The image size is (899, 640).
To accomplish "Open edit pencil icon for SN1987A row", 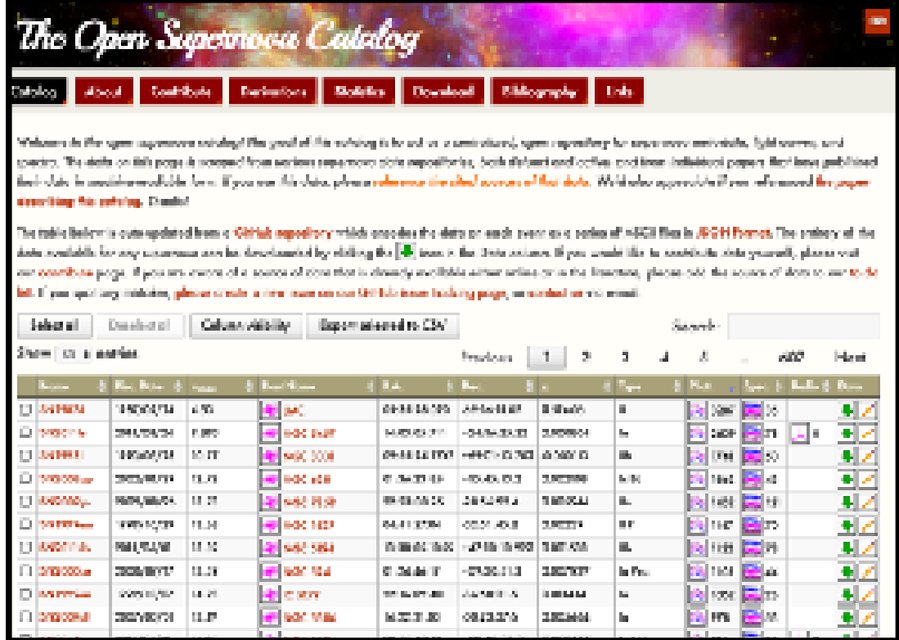I will [867, 411].
